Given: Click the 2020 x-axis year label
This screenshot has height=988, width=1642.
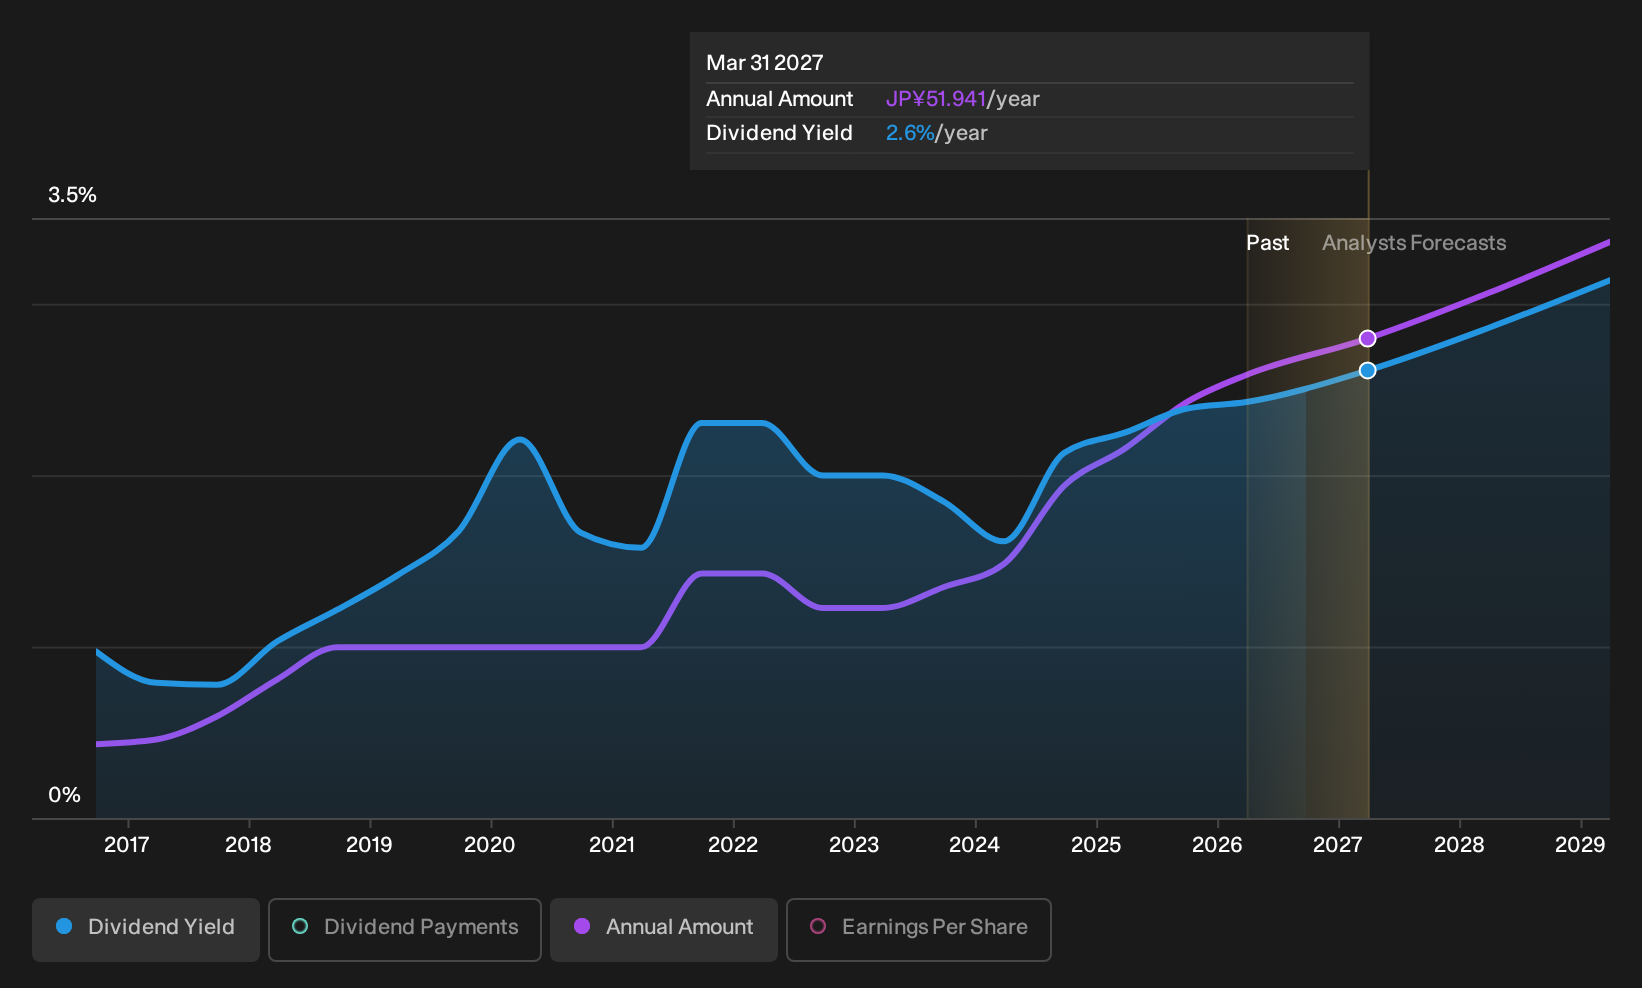Looking at the screenshot, I should (490, 845).
